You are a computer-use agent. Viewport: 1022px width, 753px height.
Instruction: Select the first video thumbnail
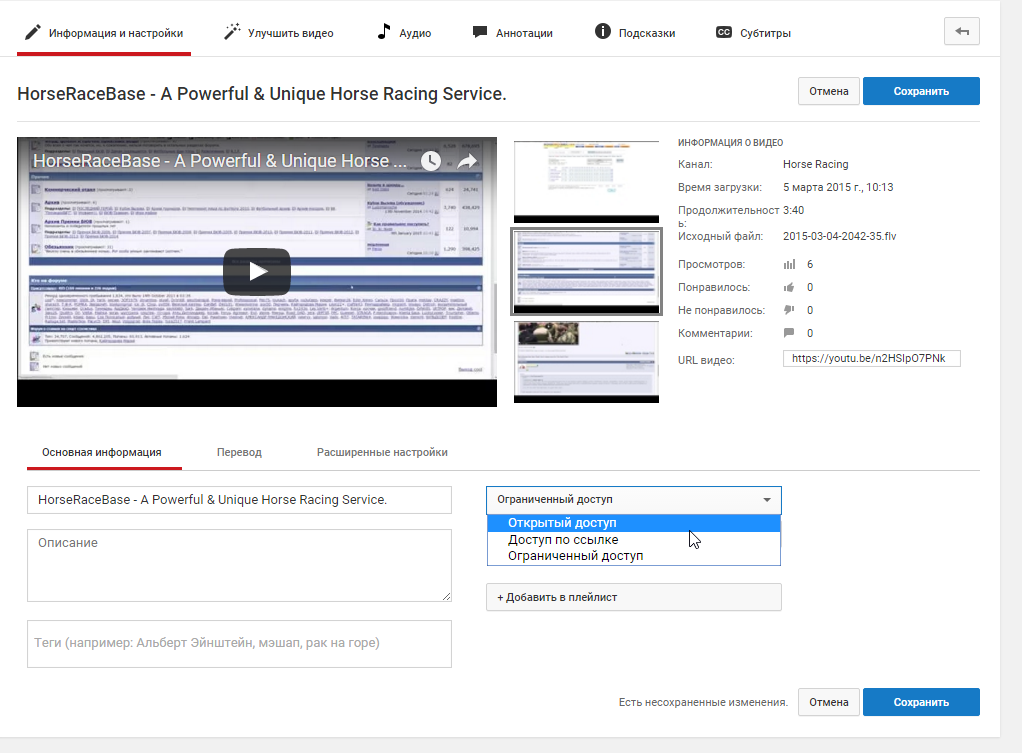[x=586, y=182]
